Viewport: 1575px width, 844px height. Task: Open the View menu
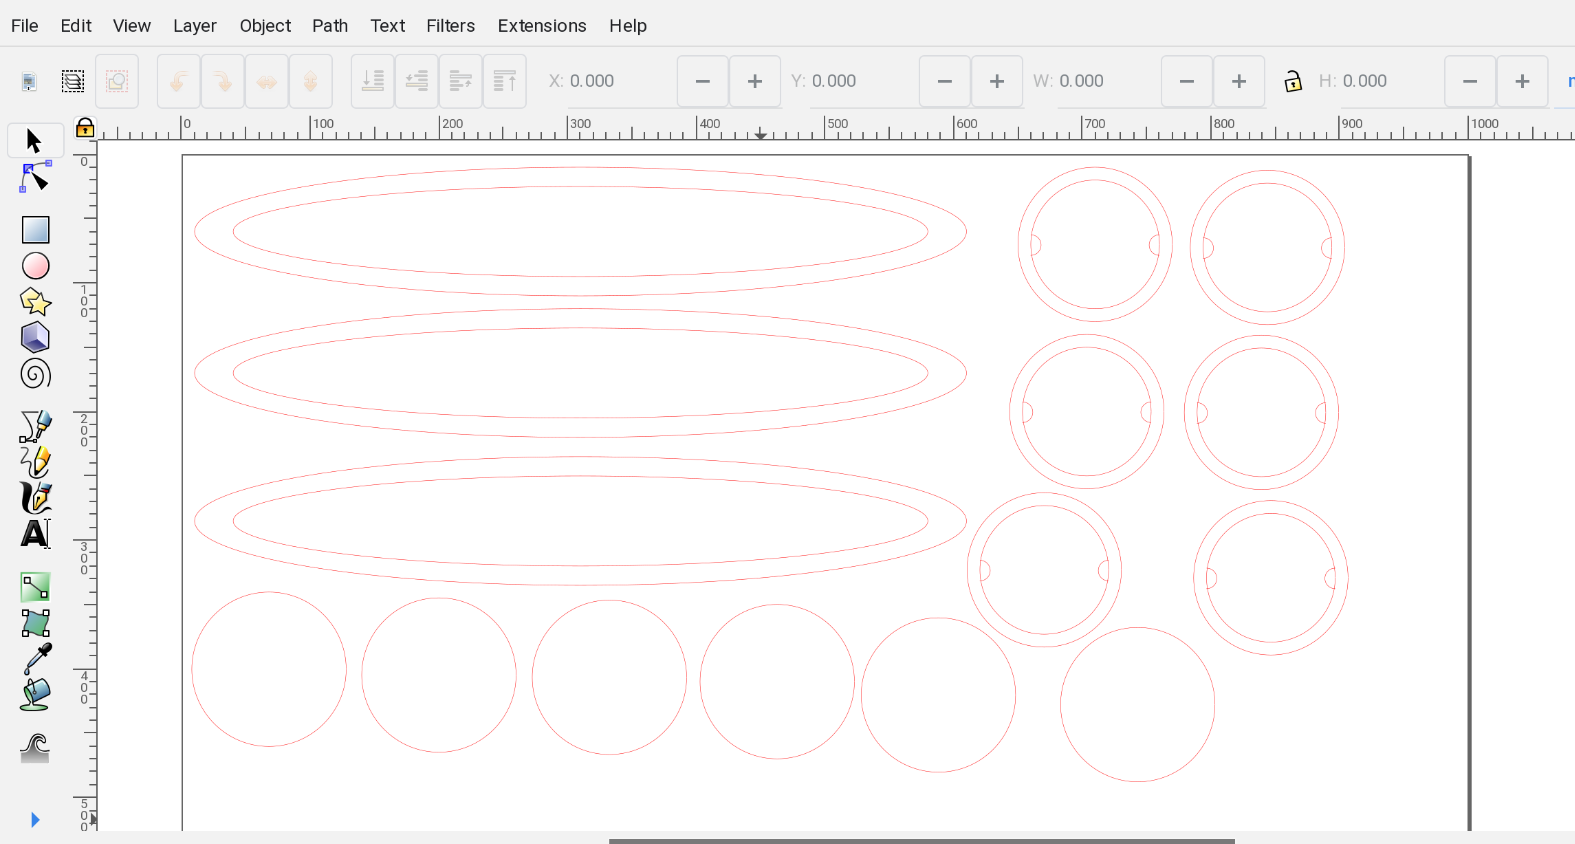[x=132, y=26]
